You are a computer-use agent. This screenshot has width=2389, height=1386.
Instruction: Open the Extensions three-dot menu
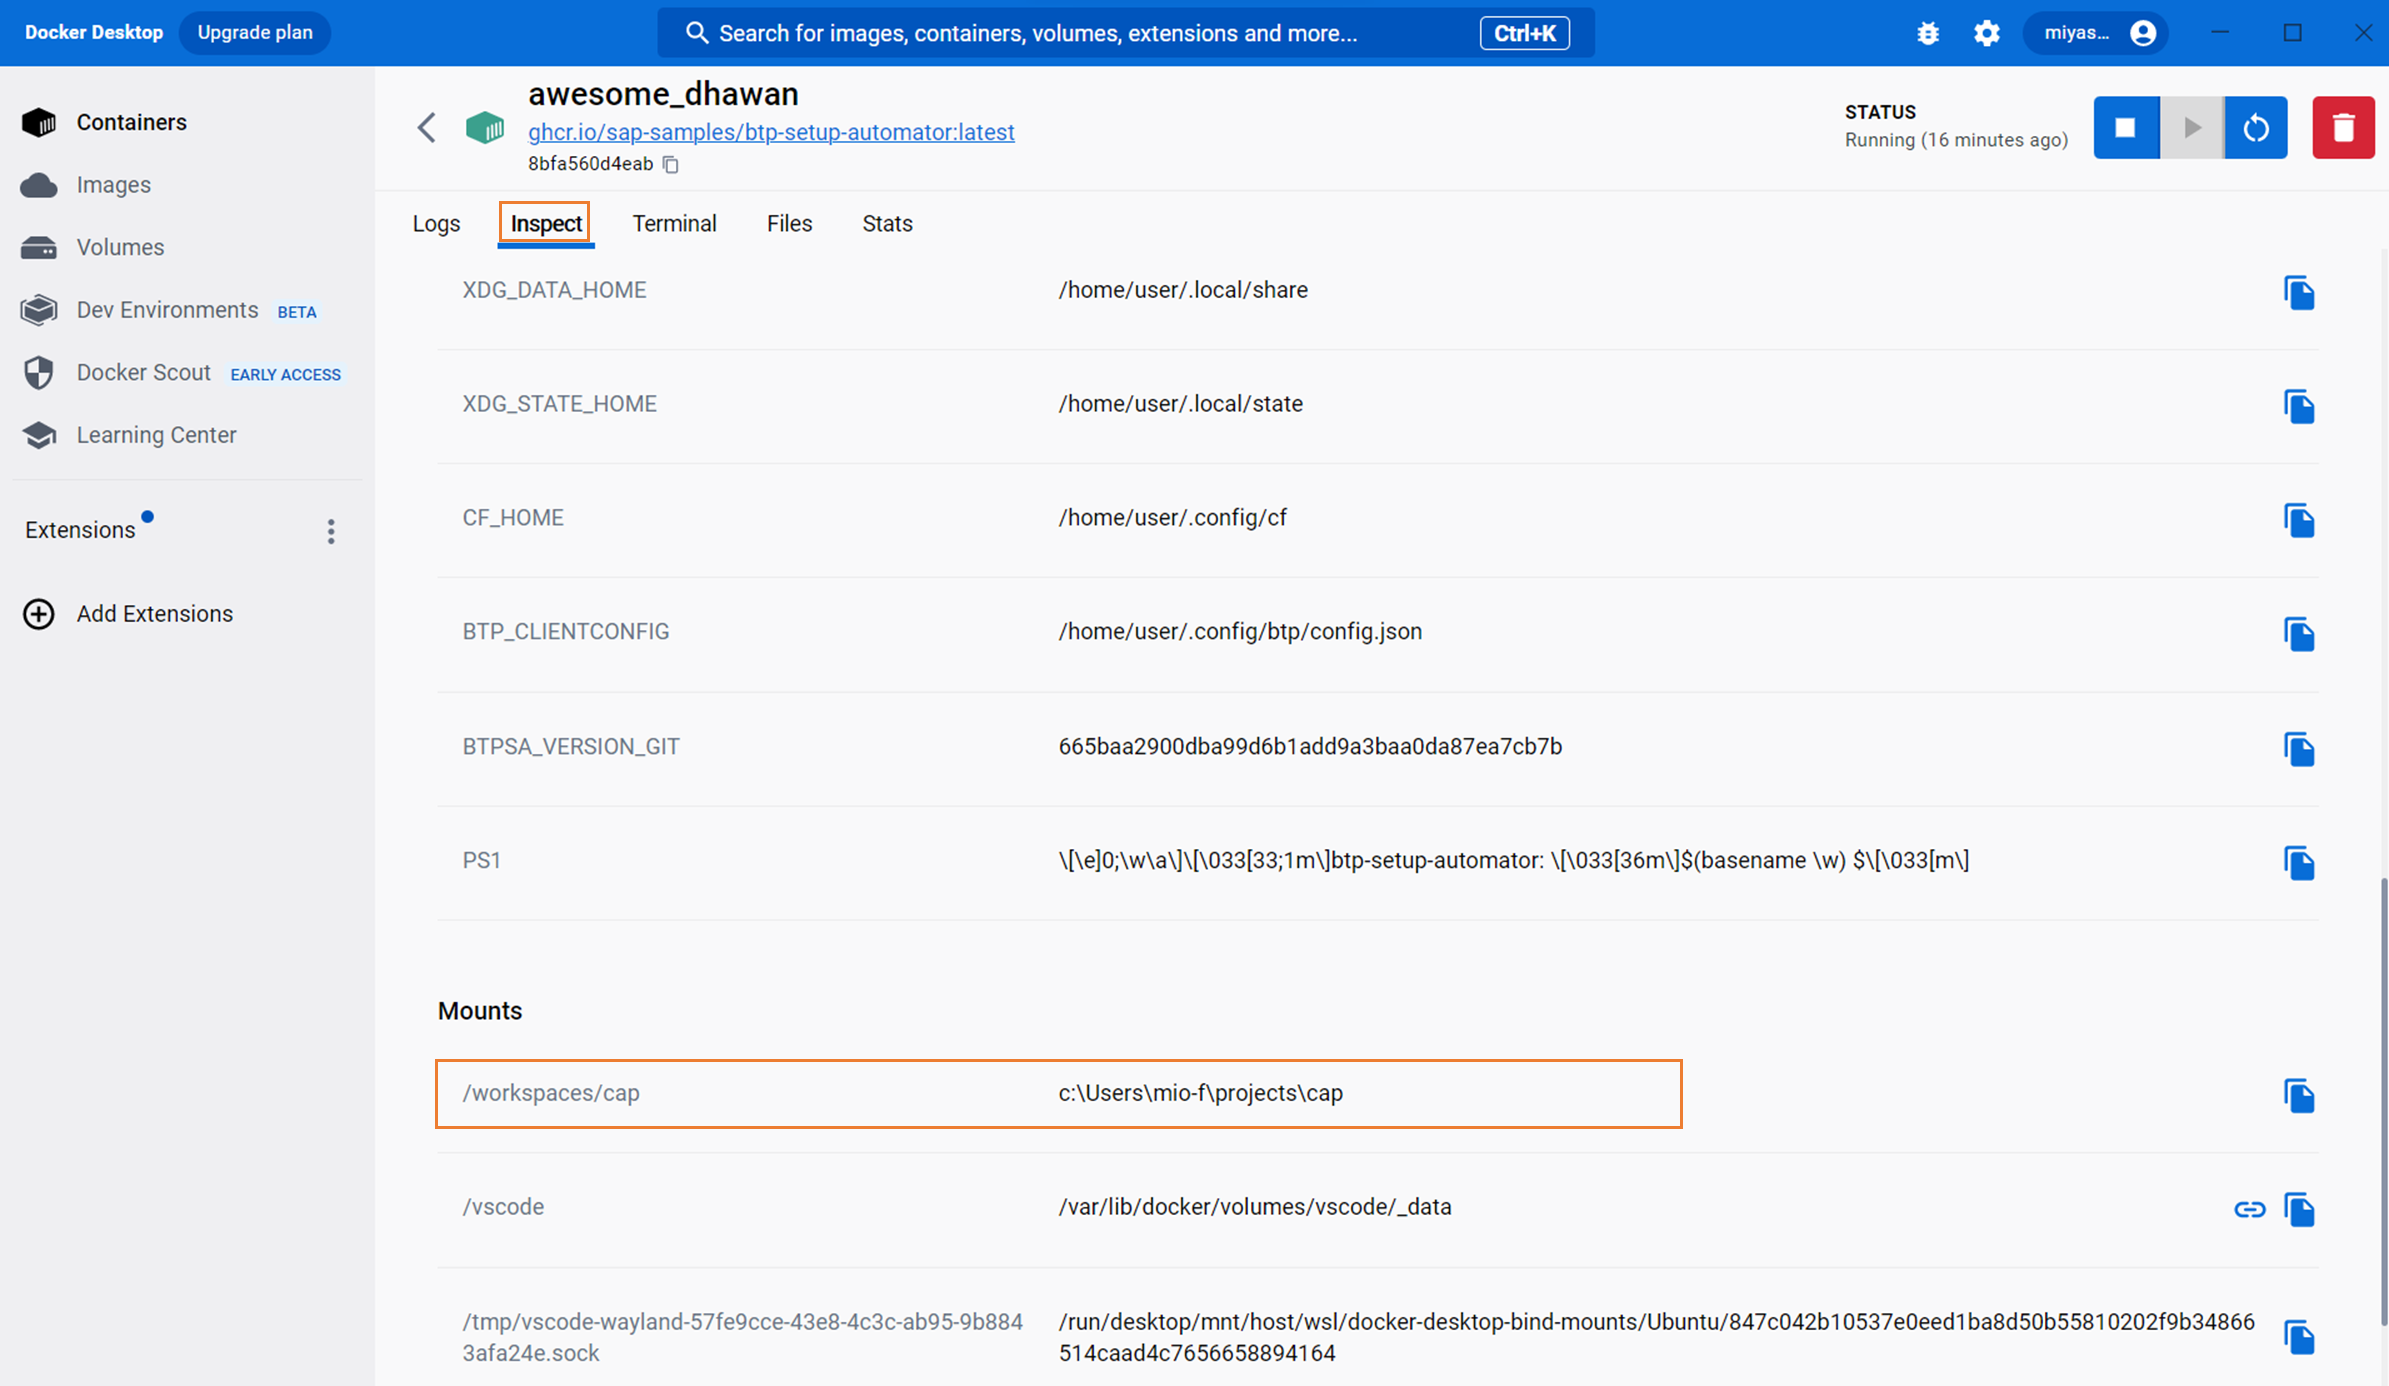coord(331,531)
